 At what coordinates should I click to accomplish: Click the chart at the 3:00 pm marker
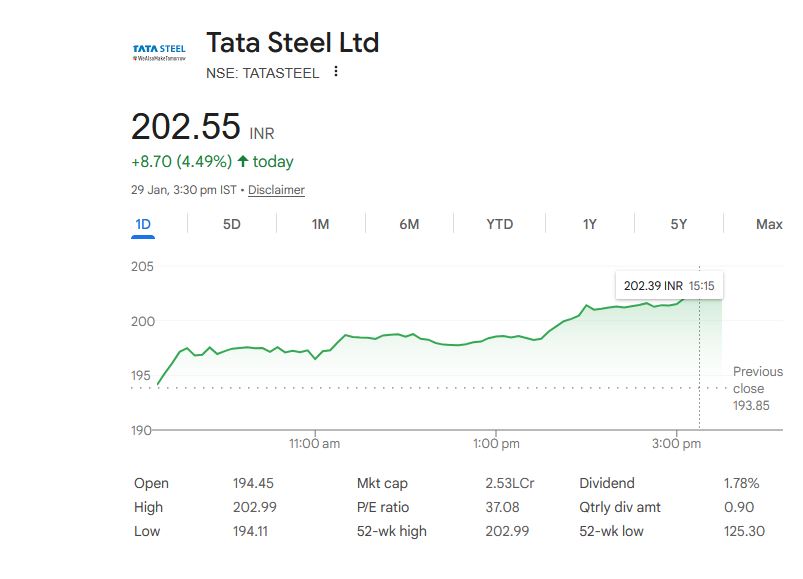677,301
